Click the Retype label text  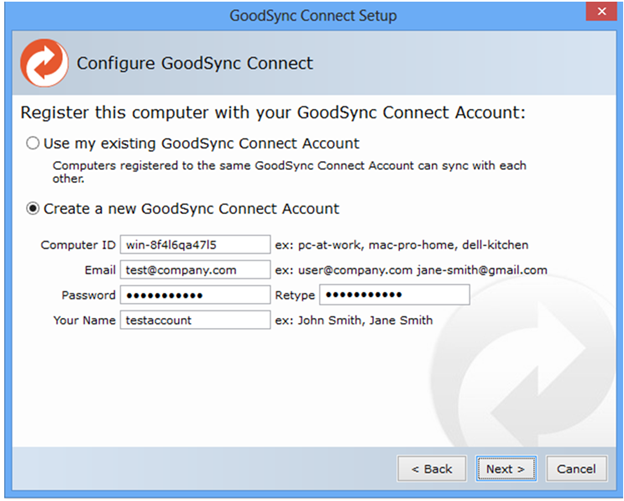click(x=295, y=295)
